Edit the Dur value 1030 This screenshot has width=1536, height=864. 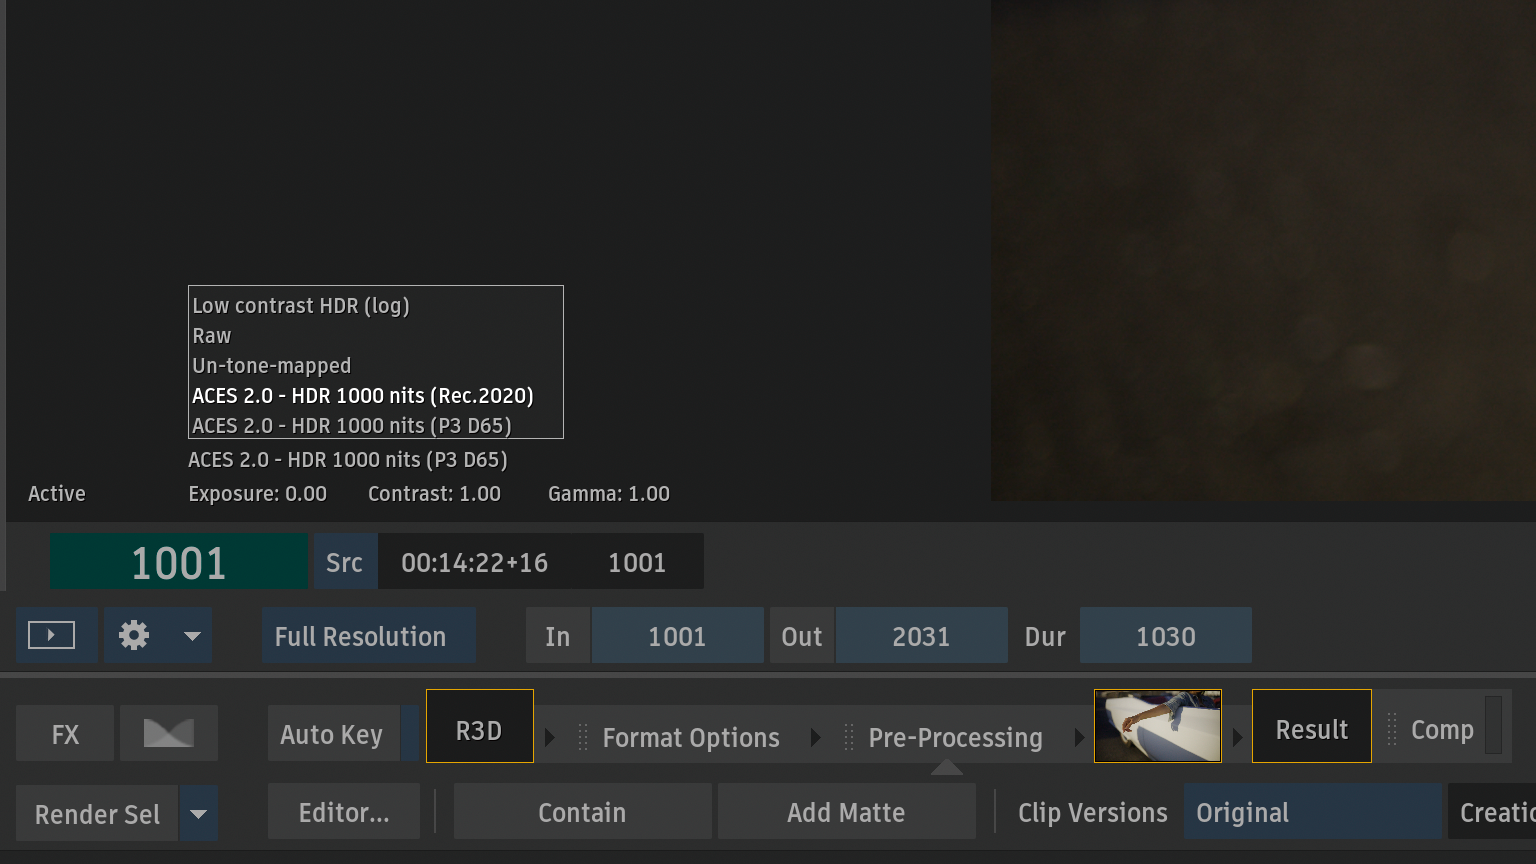(1166, 636)
